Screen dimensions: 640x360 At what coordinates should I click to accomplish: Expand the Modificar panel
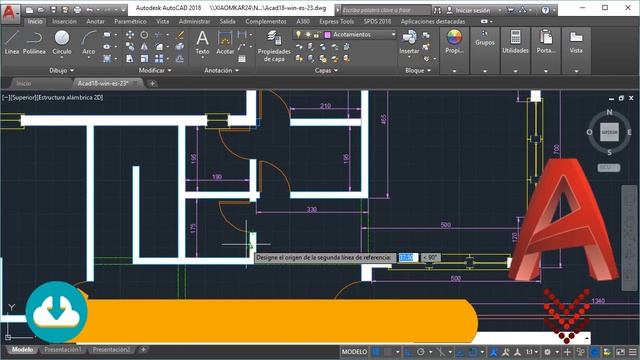155,70
